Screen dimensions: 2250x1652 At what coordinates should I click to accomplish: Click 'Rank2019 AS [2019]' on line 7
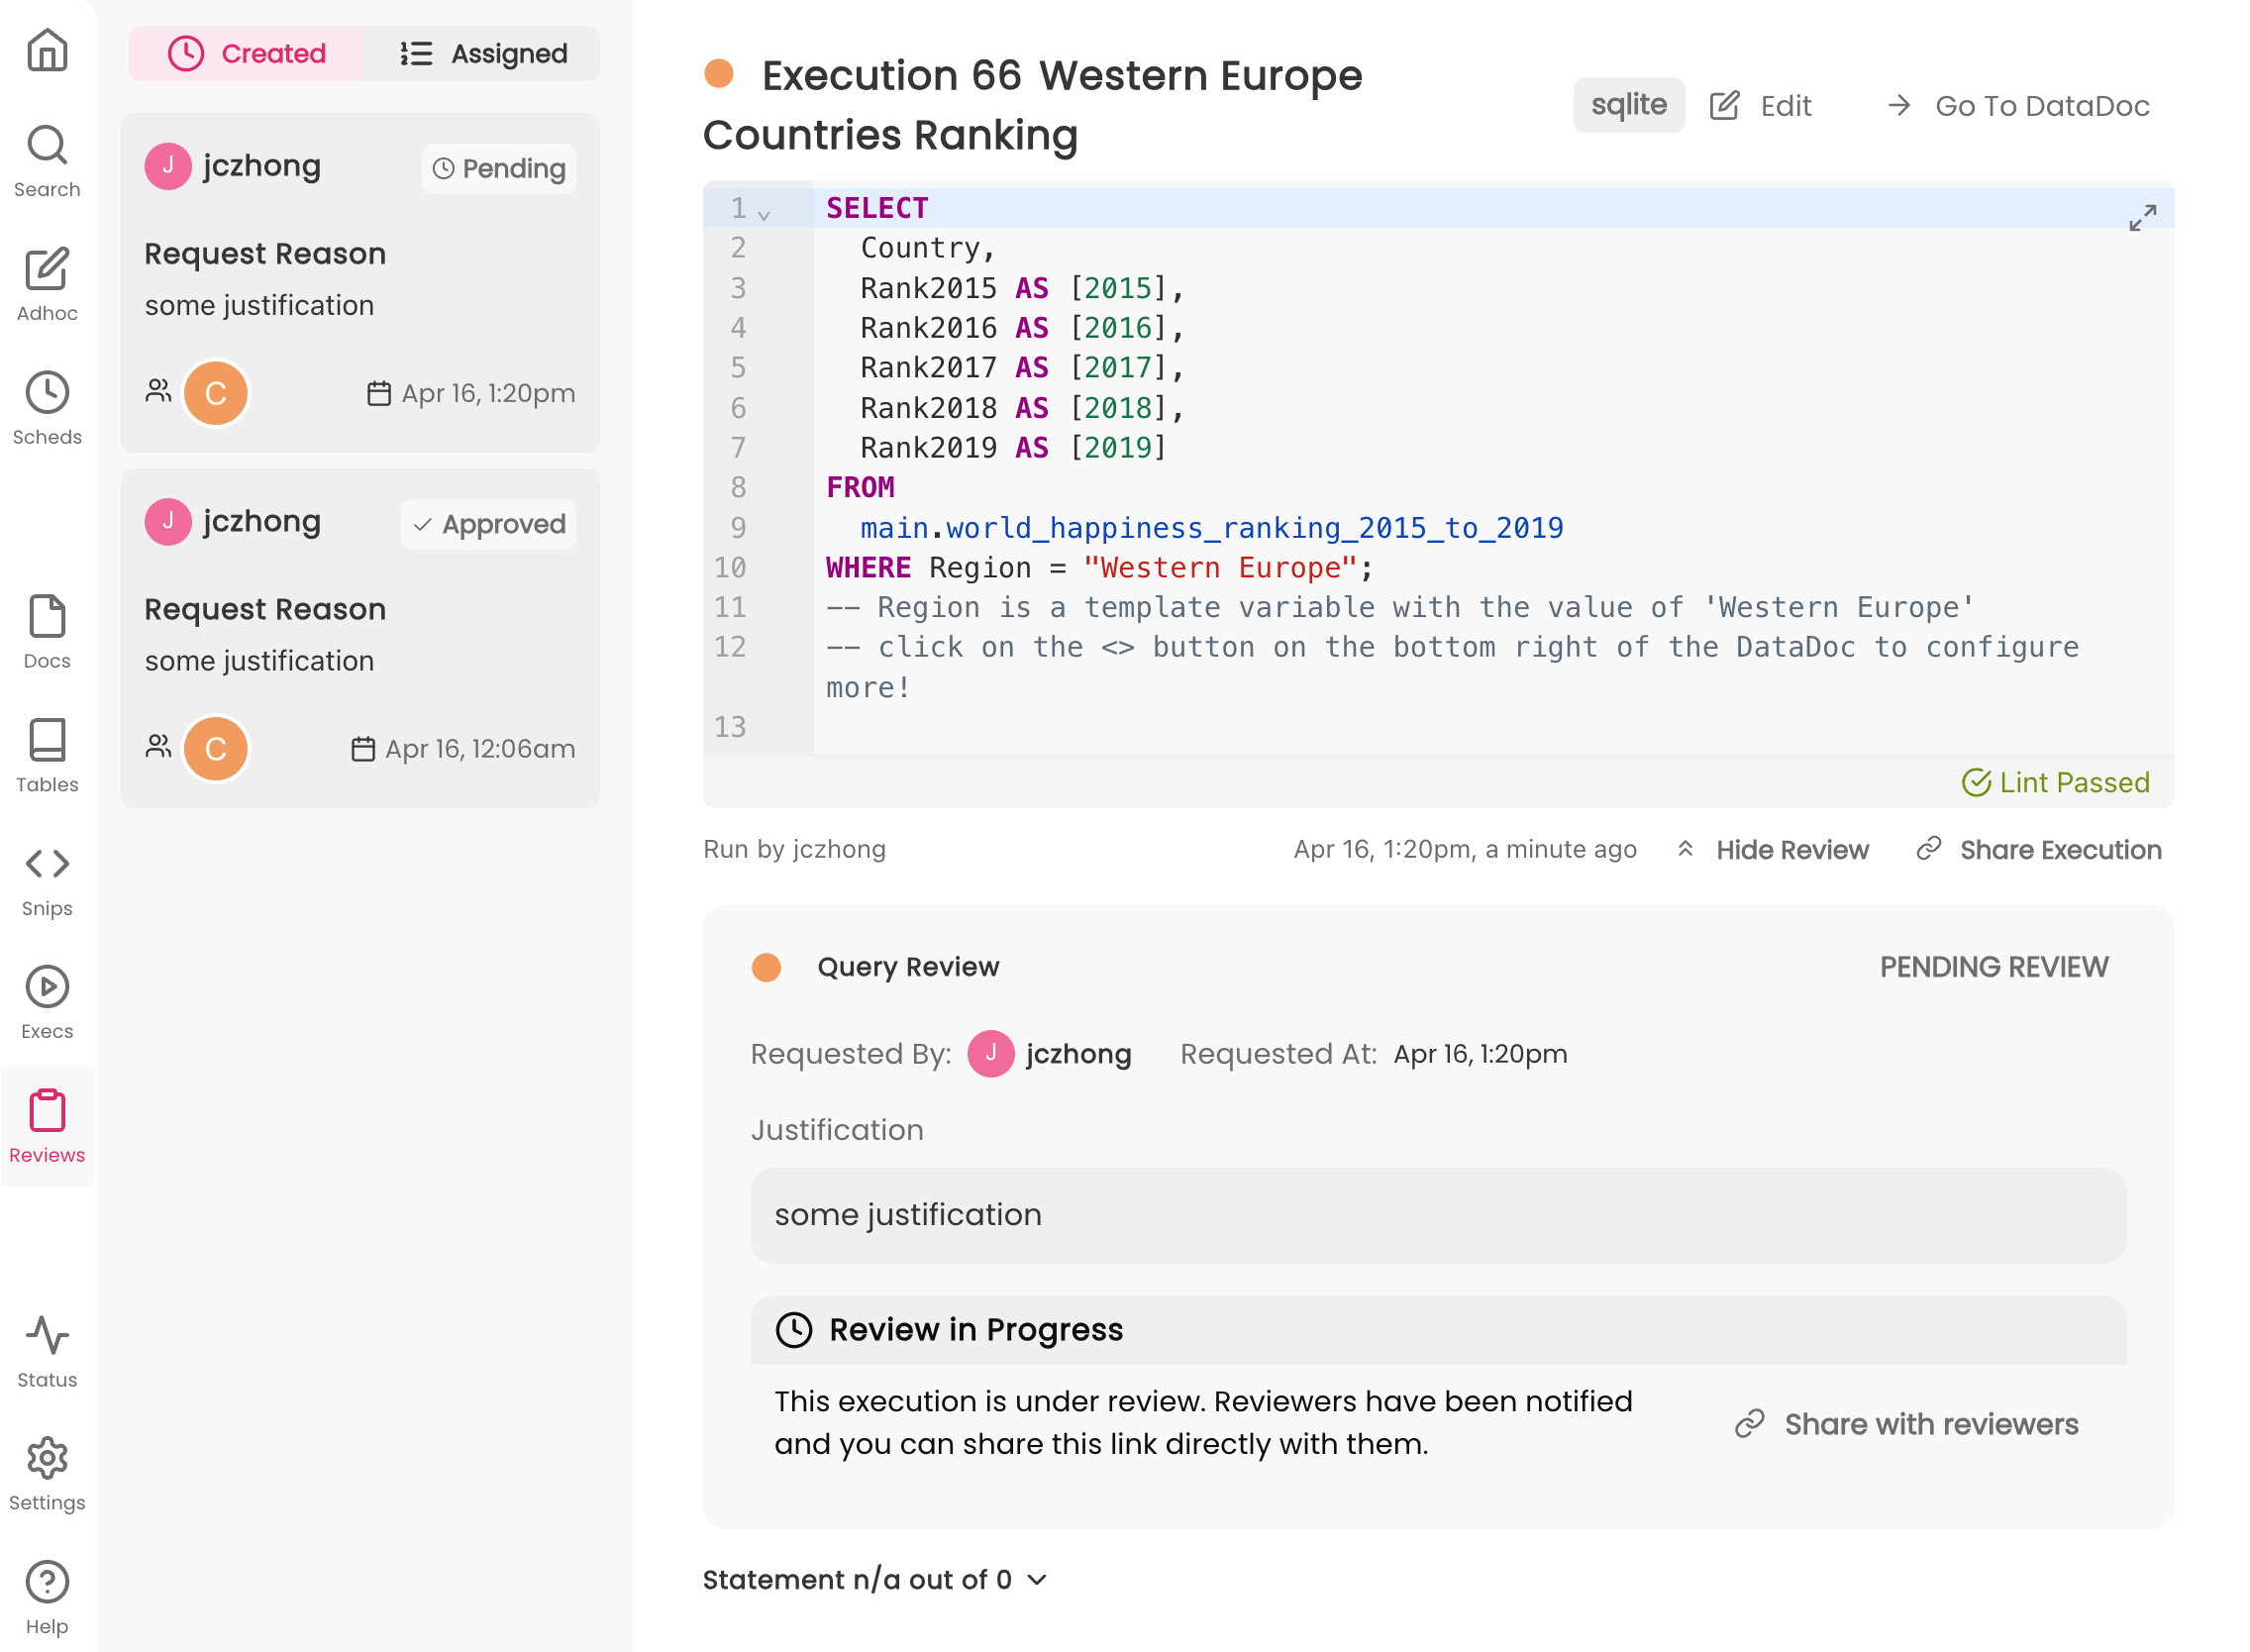1013,448
